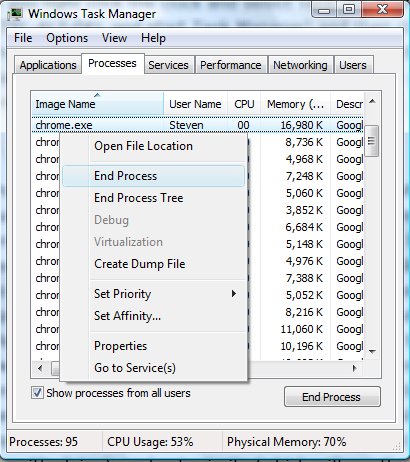Click the vertical scrollbar down arrow
410x462 pixels.
(372, 351)
